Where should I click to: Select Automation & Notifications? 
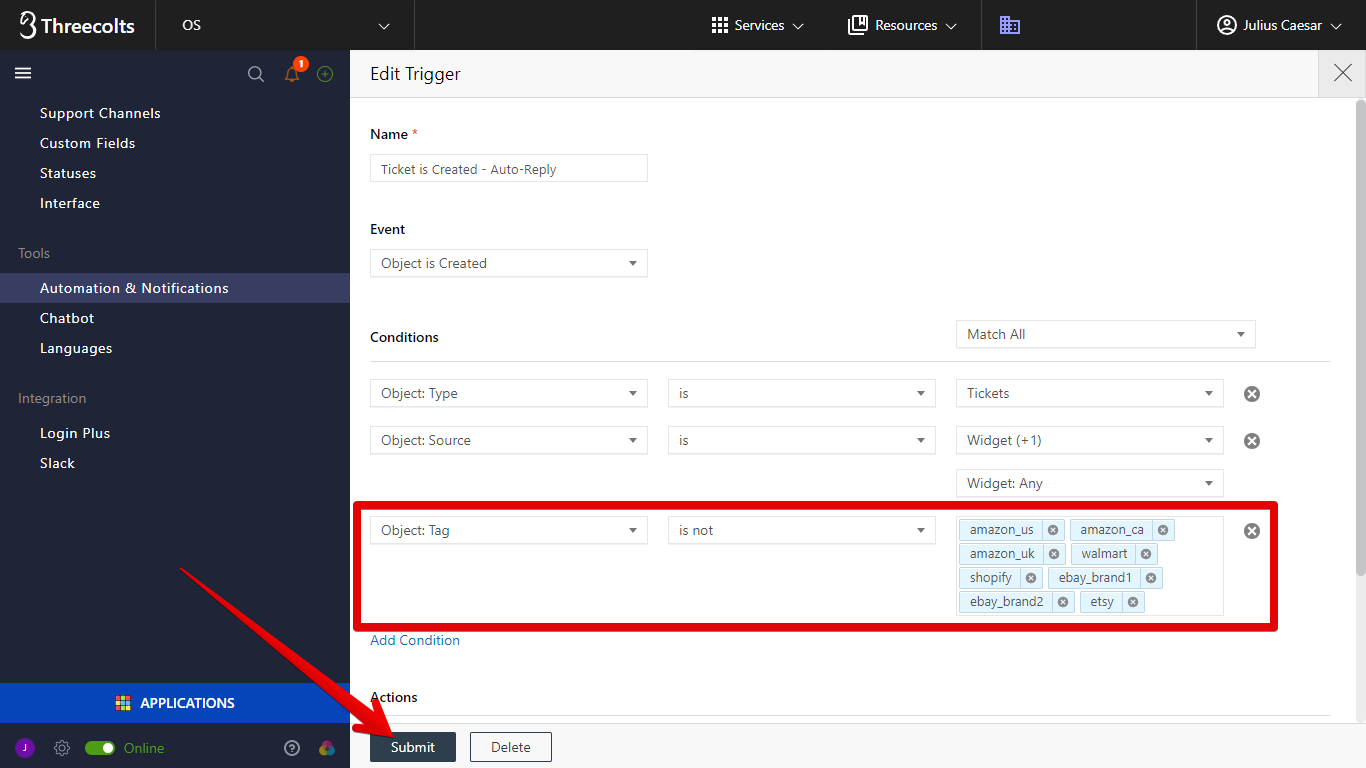pyautogui.click(x=175, y=288)
